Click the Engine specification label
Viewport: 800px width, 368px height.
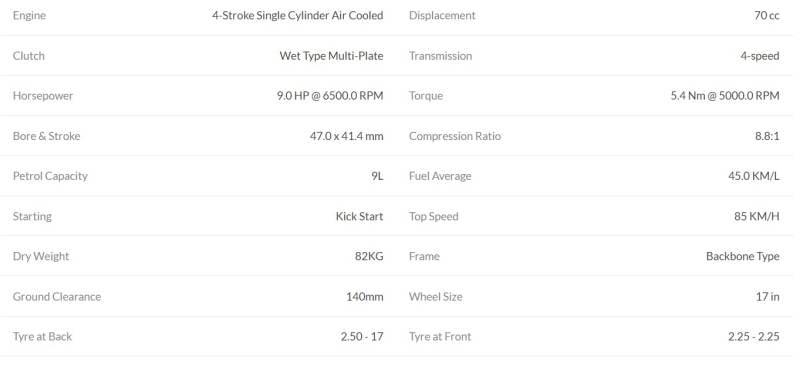point(29,16)
